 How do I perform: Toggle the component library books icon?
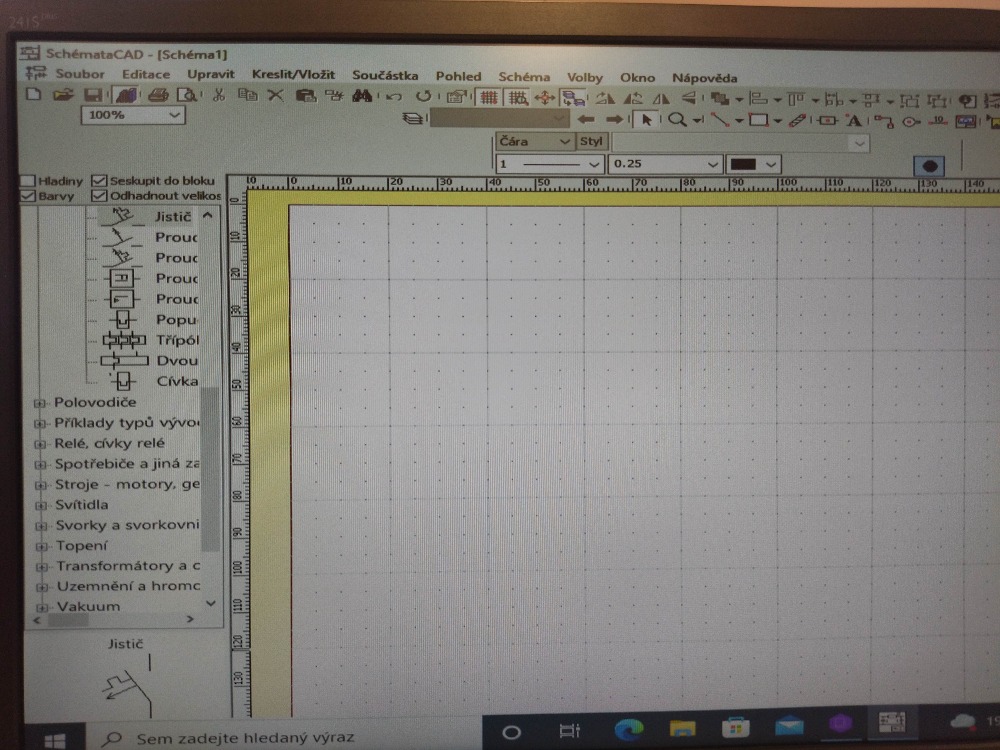[x=126, y=96]
